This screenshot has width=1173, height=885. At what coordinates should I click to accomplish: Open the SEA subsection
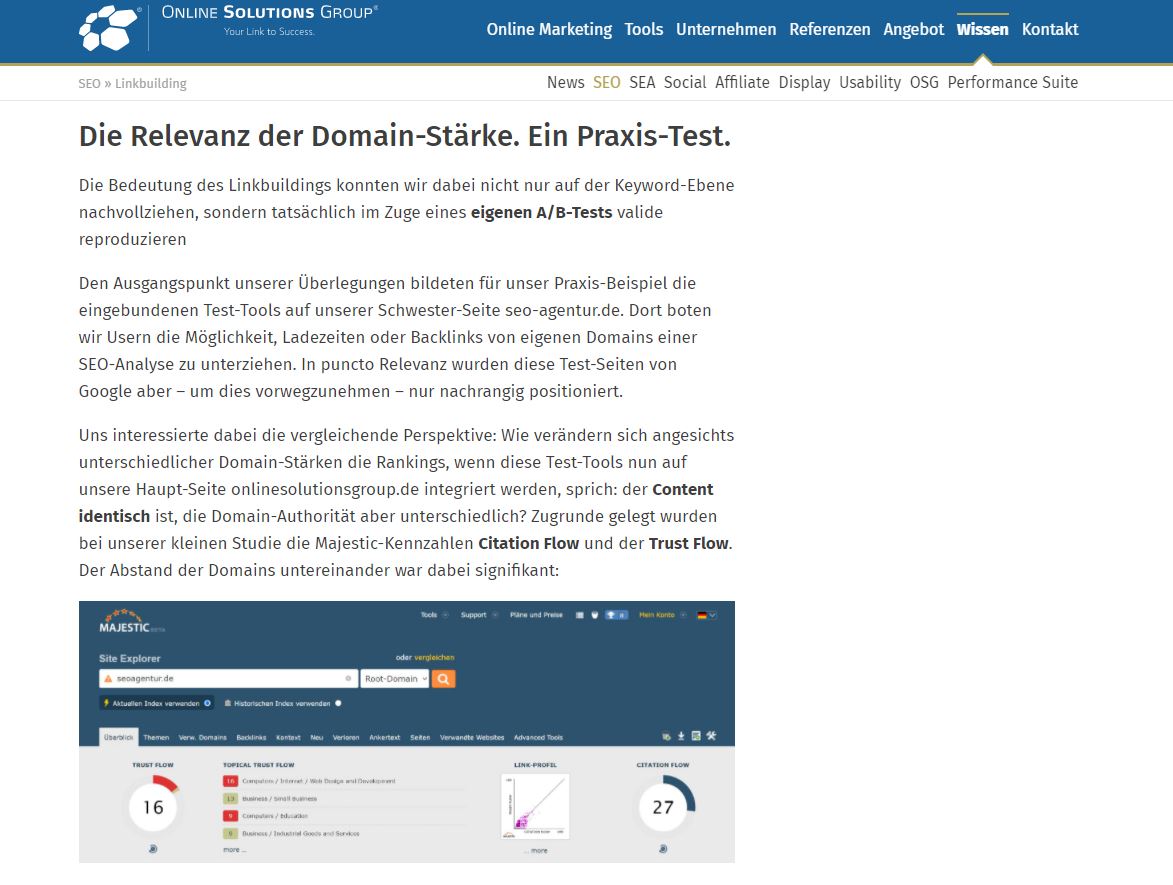[642, 82]
